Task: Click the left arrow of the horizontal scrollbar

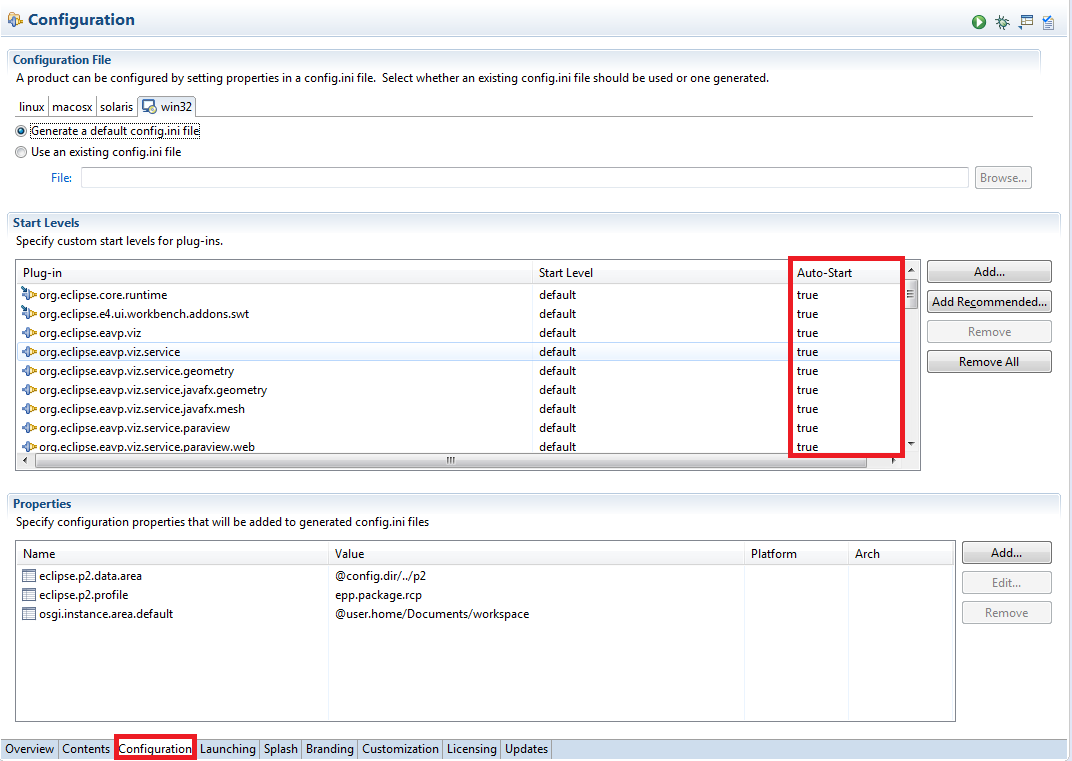Action: click(25, 461)
